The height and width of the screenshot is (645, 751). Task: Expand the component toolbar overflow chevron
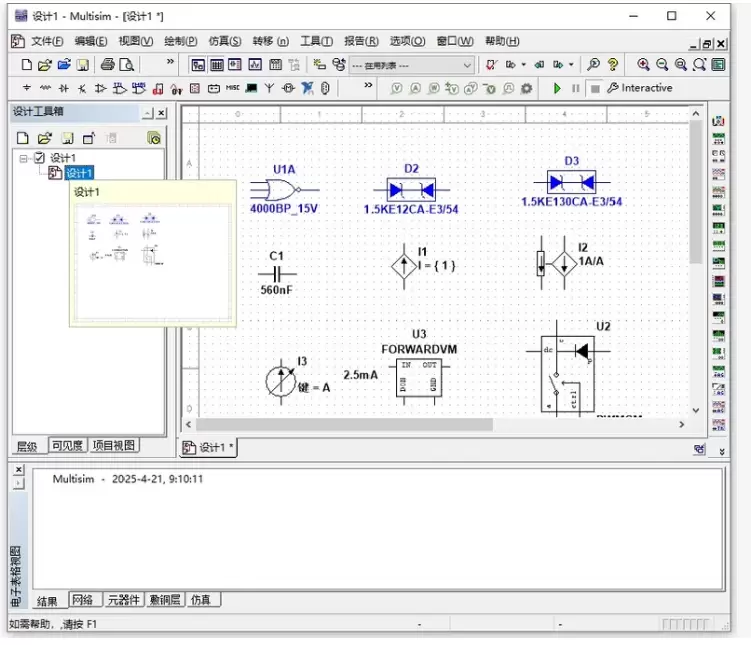pos(368,85)
